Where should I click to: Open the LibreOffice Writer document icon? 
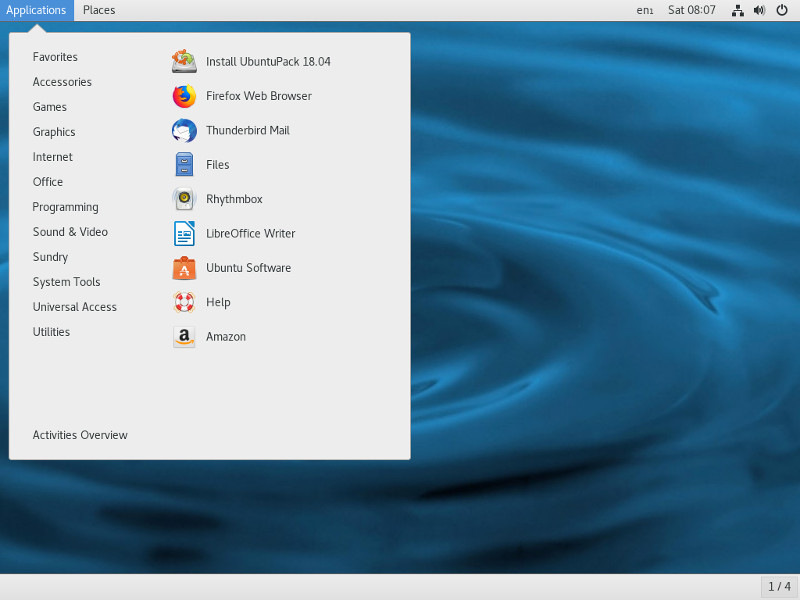184,234
